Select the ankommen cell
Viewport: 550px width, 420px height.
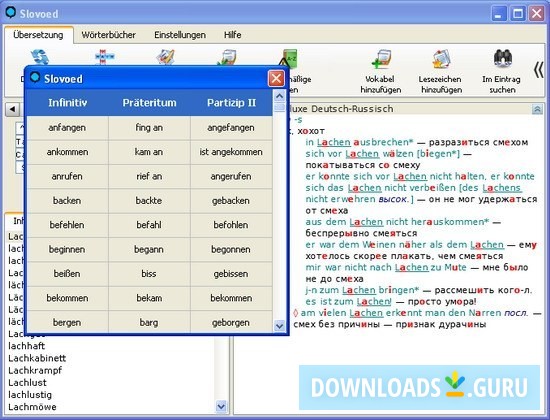(x=67, y=152)
